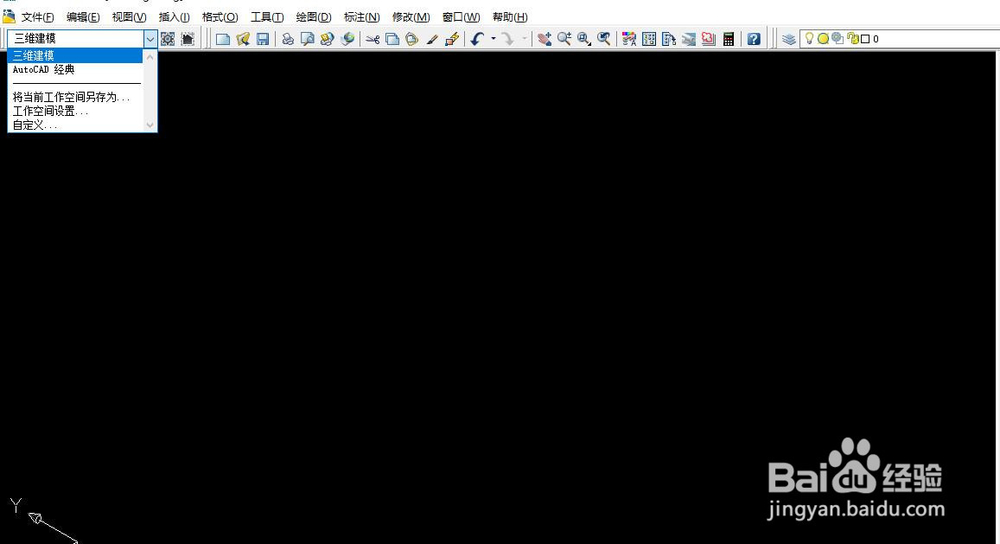The height and width of the screenshot is (544, 1000).
Task: Choose 将当前工作空间另存为...
Action: [x=71, y=97]
